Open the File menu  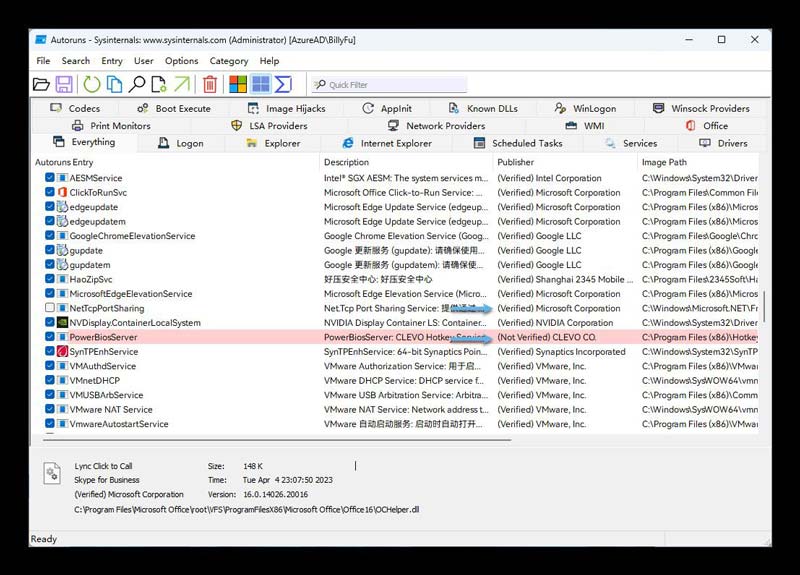43,61
